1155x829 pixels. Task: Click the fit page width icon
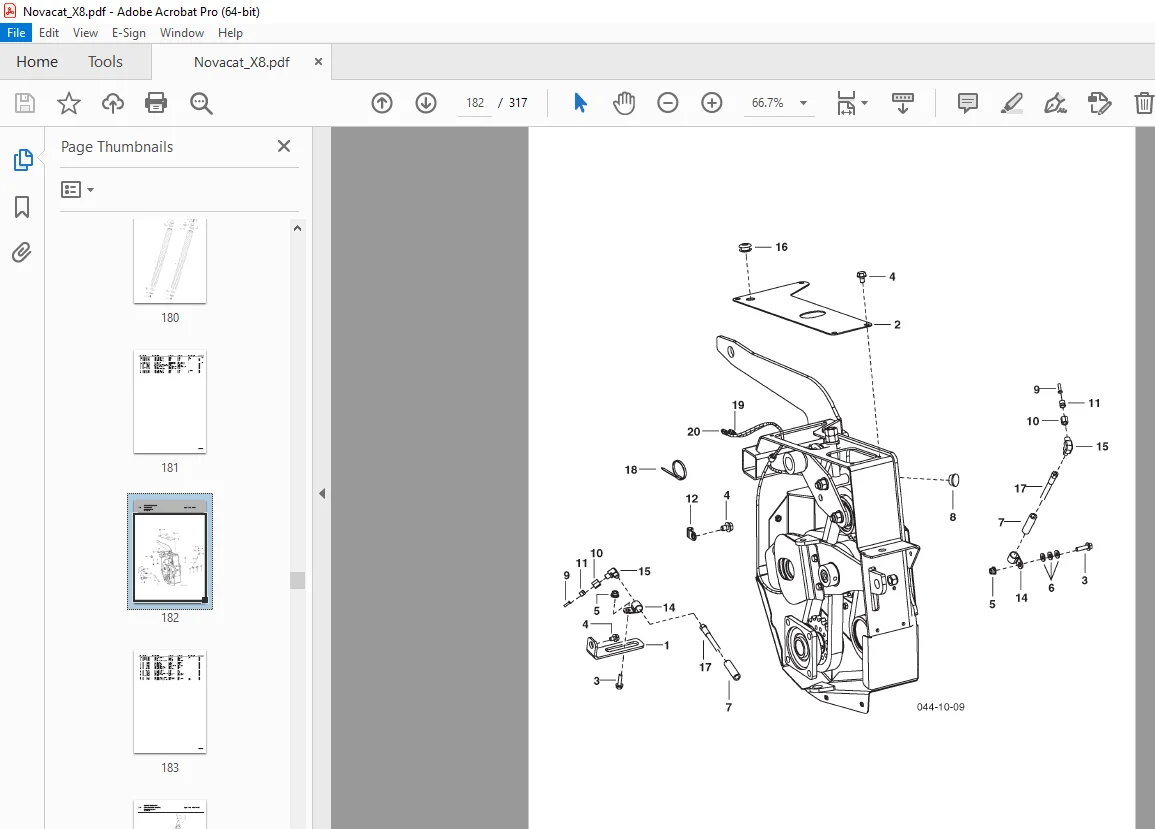pos(846,103)
